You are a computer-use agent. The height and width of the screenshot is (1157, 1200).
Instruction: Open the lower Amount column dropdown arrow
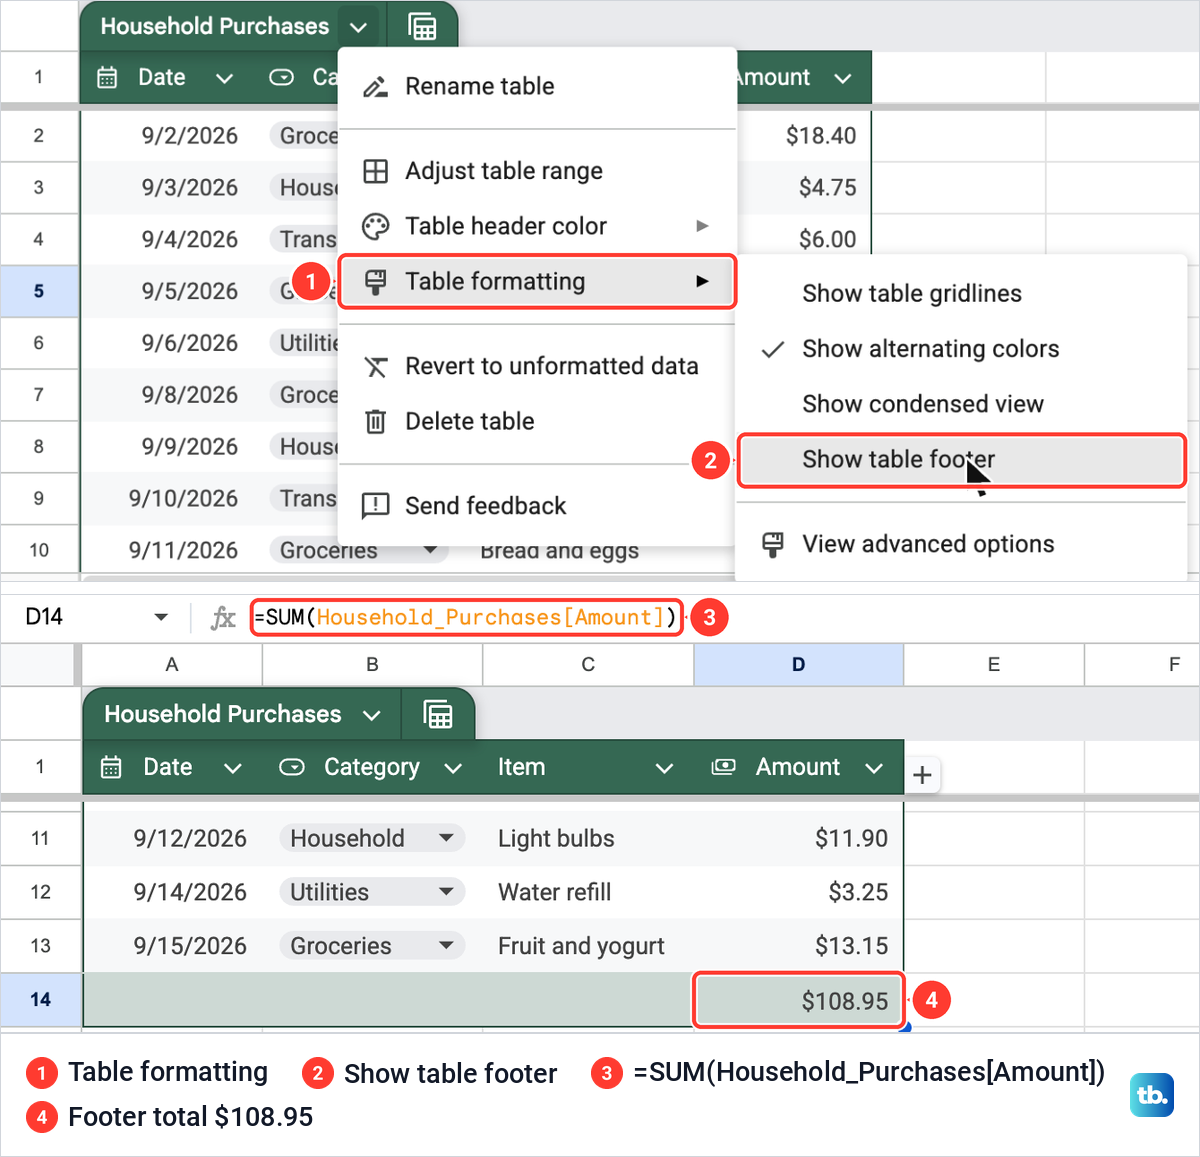click(874, 768)
